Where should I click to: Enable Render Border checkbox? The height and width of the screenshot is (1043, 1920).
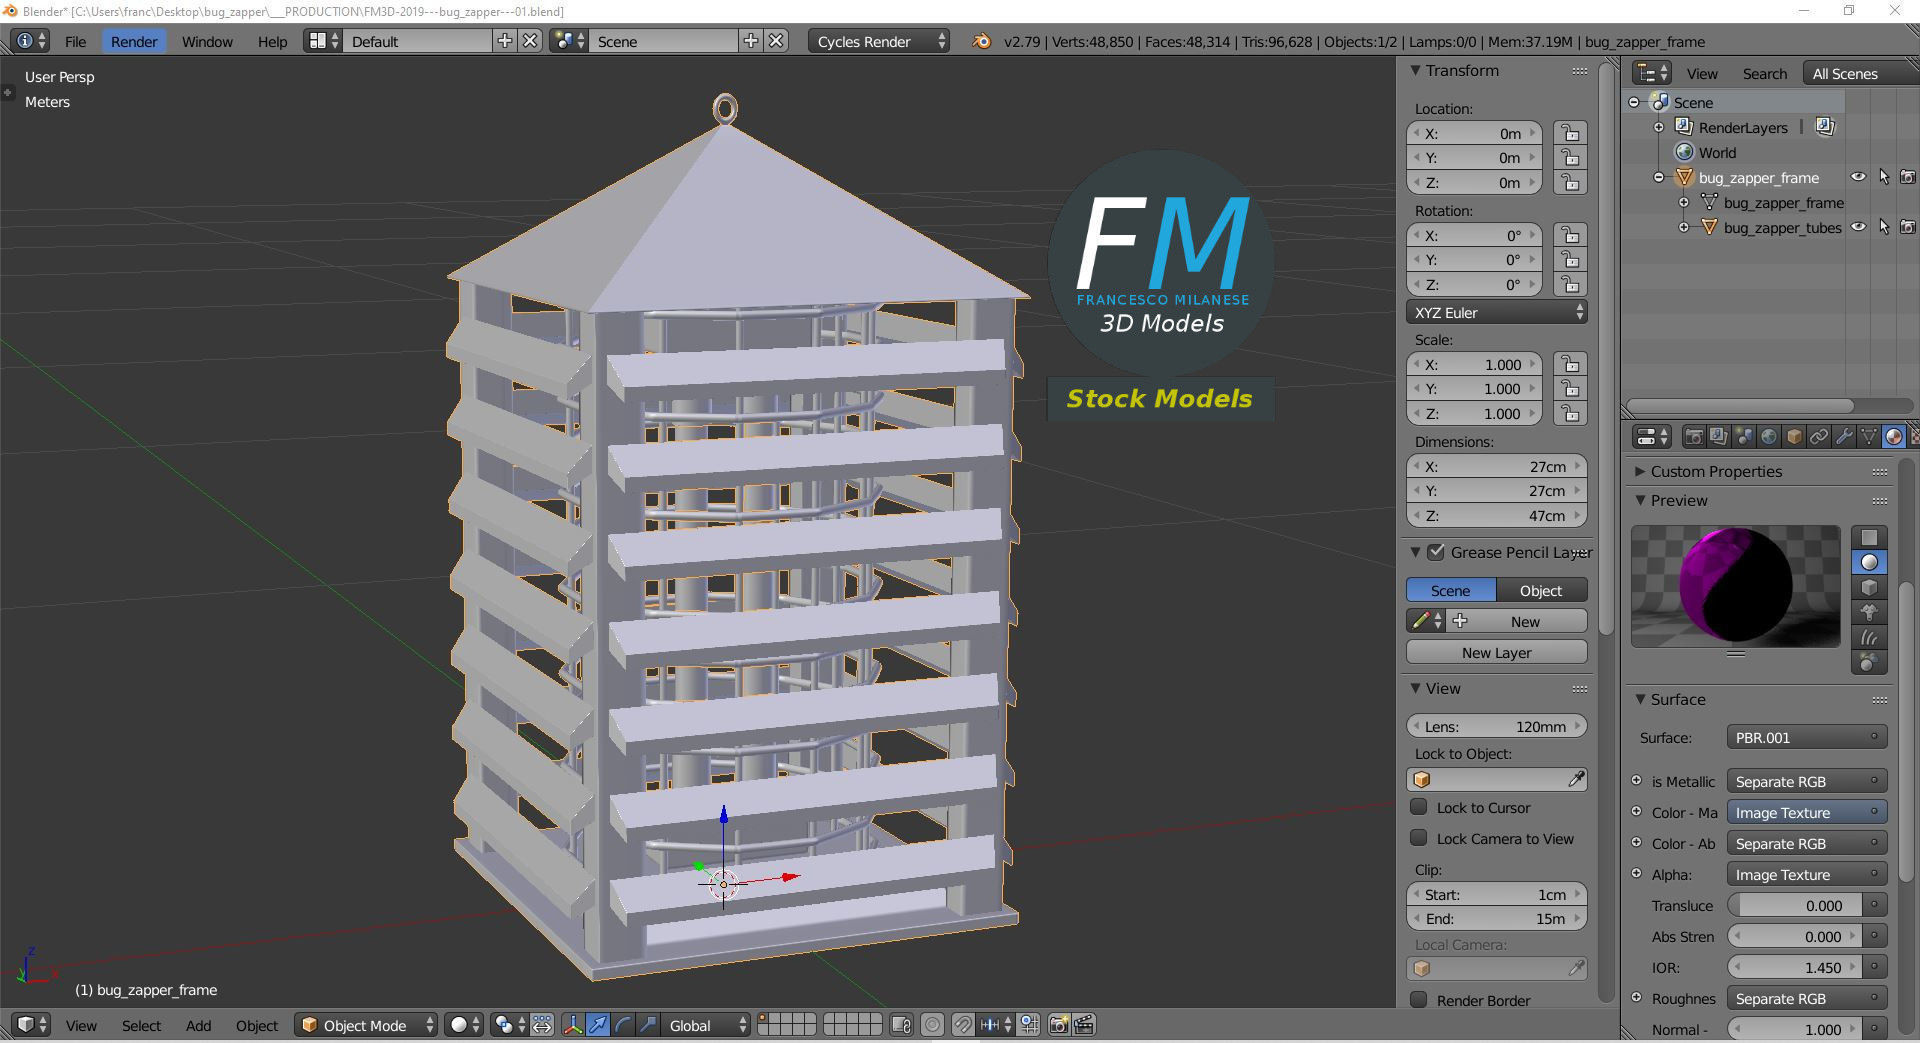tap(1419, 1000)
